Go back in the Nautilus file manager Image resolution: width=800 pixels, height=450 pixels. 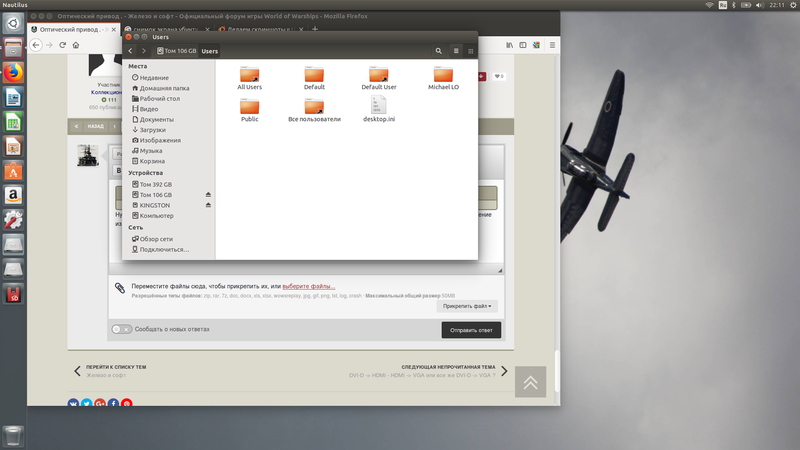pyautogui.click(x=131, y=51)
